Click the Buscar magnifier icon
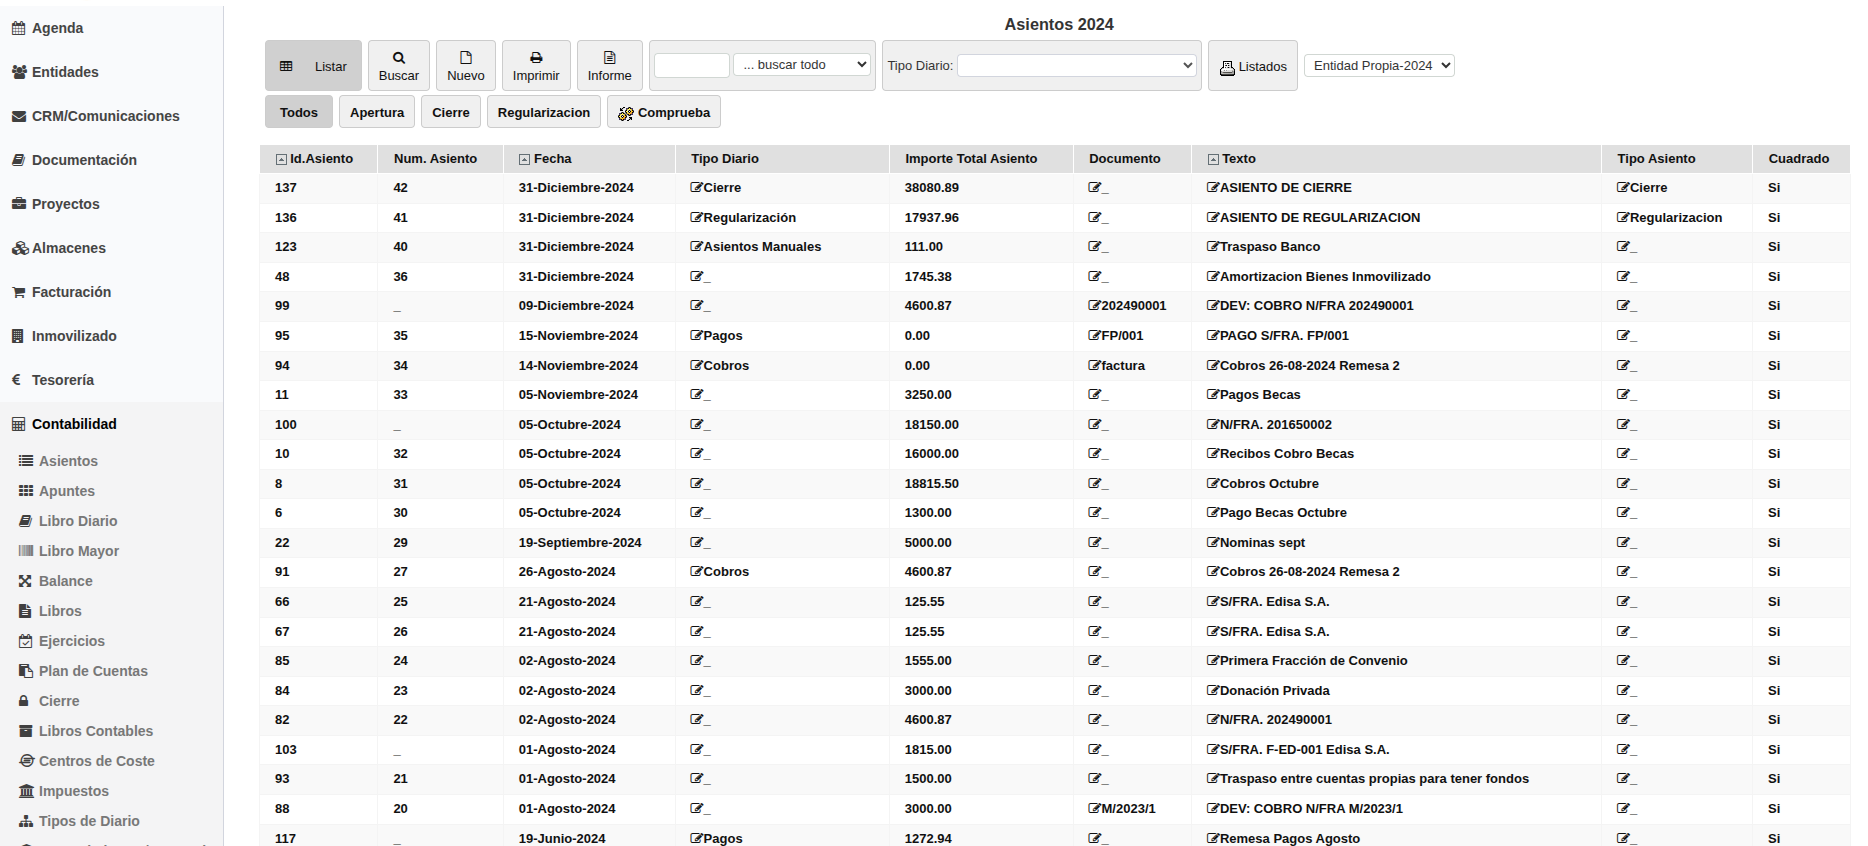Image resolution: width=1868 pixels, height=846 pixels. [x=398, y=58]
